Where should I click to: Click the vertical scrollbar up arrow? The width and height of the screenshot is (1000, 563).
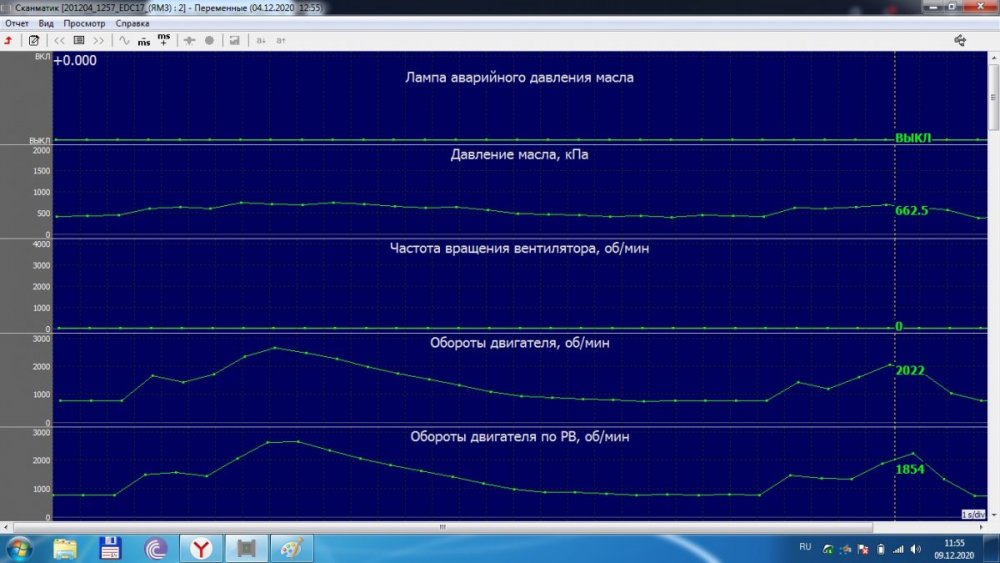(x=994, y=57)
